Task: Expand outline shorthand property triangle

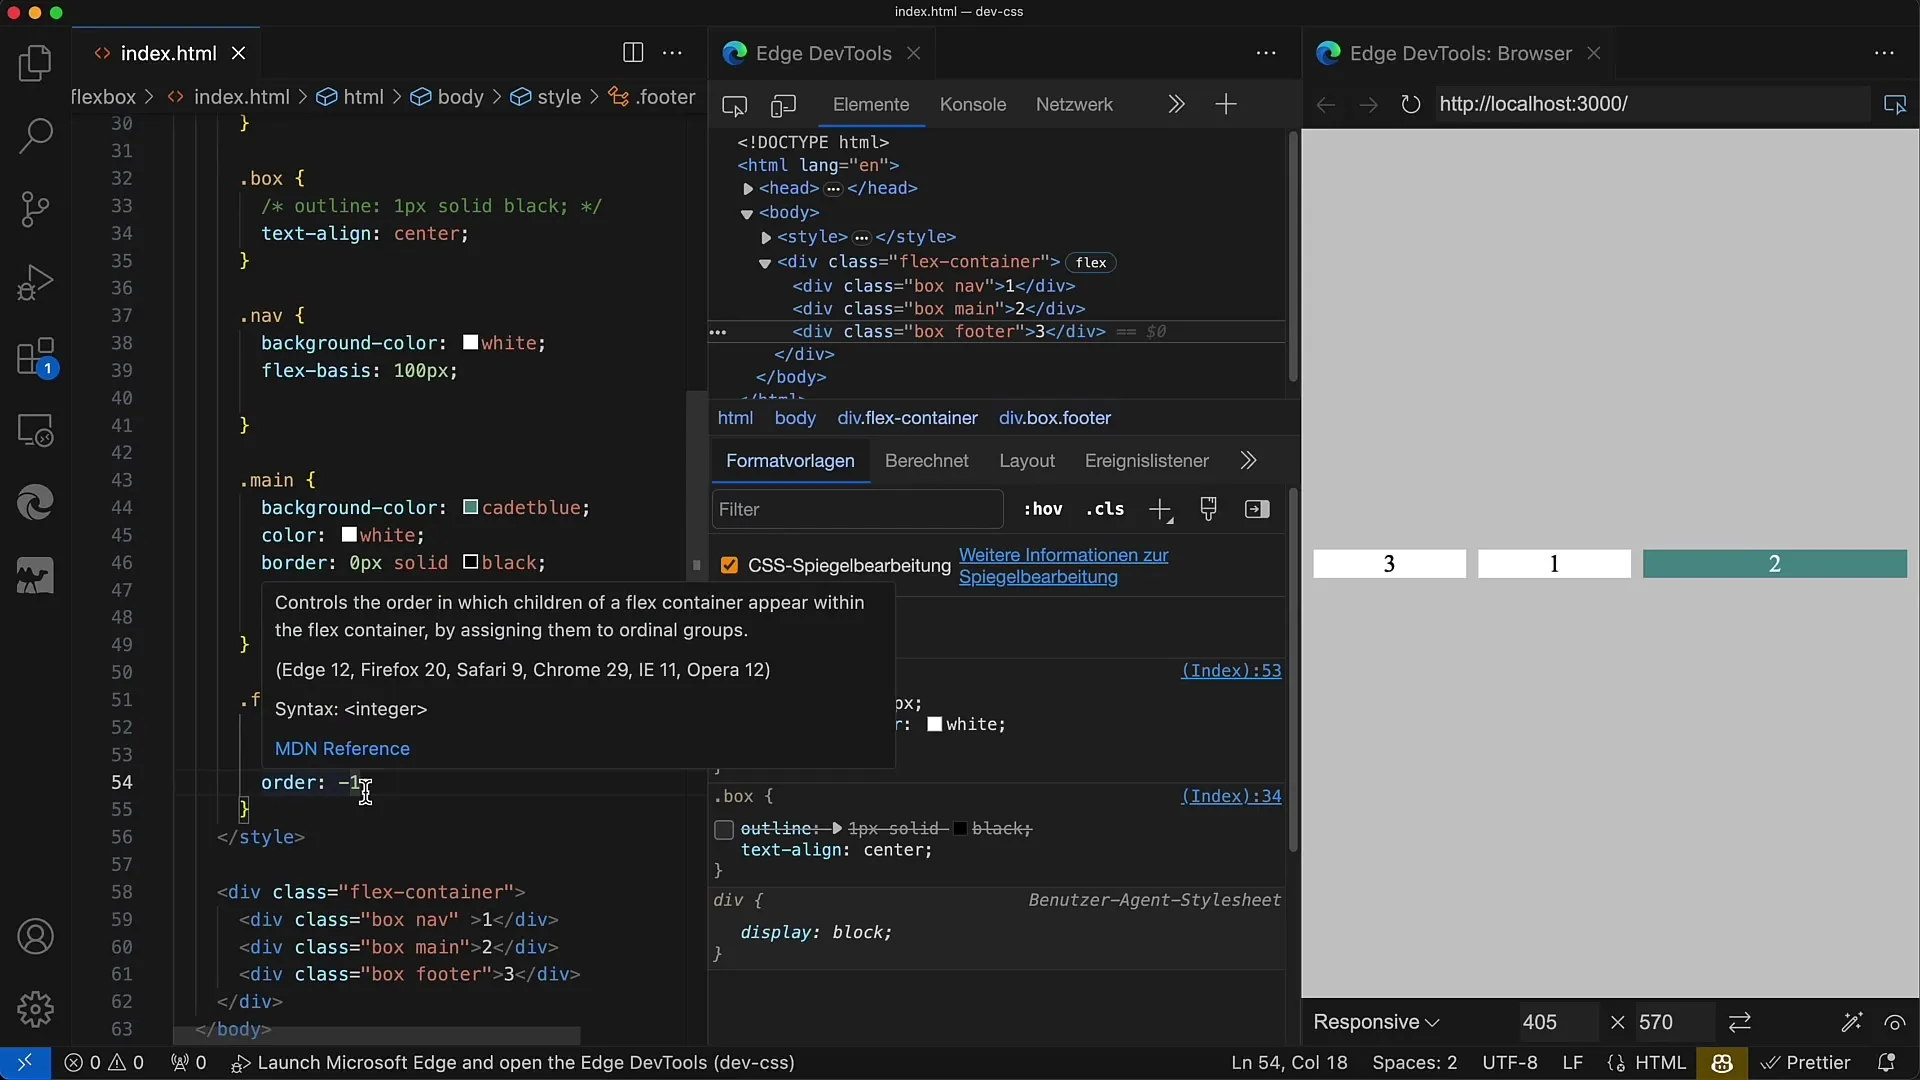Action: click(837, 829)
